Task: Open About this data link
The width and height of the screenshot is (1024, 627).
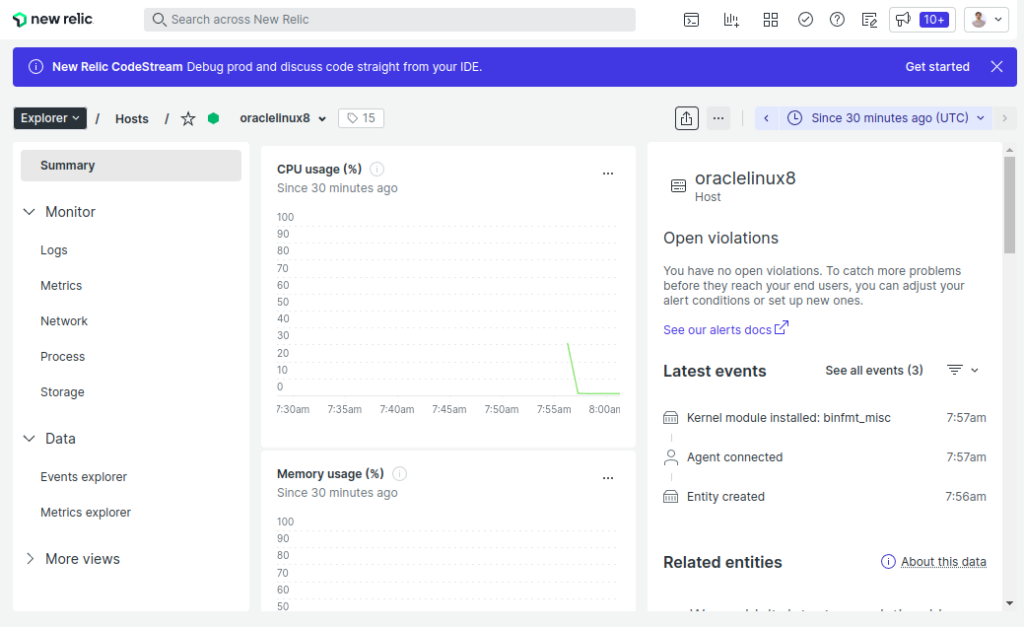Action: point(943,562)
